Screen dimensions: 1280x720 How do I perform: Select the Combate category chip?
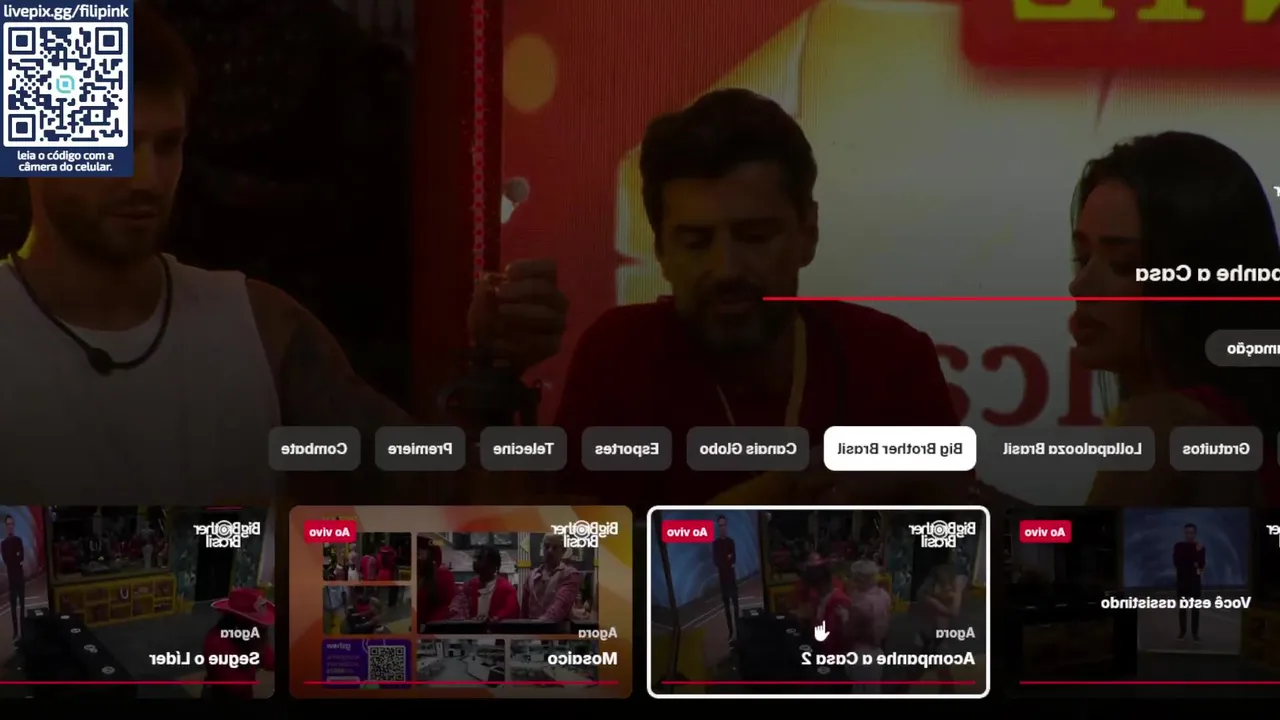pos(314,449)
